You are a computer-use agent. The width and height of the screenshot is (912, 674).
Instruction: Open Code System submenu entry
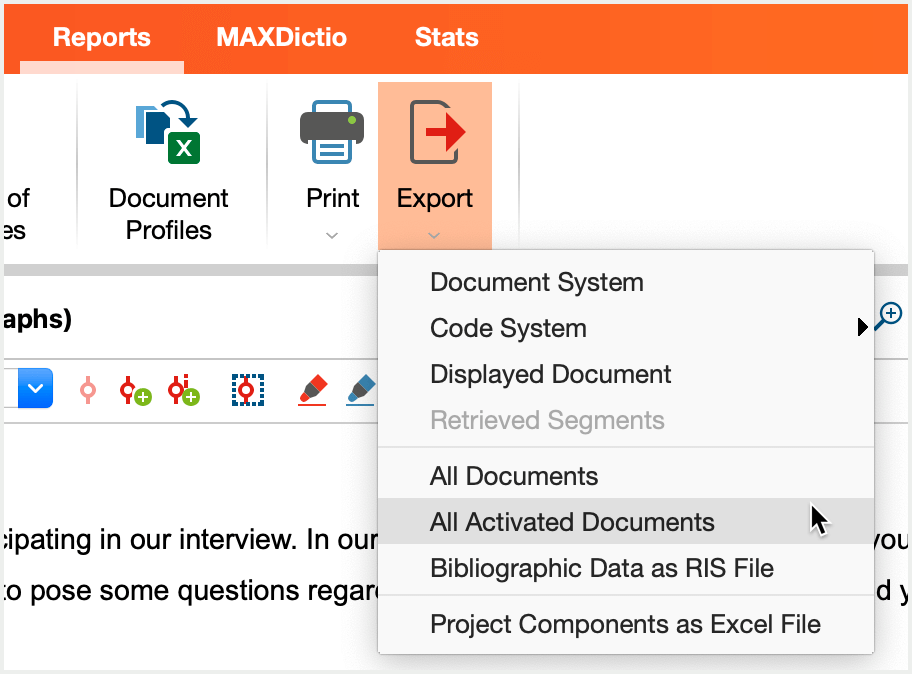pyautogui.click(x=626, y=328)
